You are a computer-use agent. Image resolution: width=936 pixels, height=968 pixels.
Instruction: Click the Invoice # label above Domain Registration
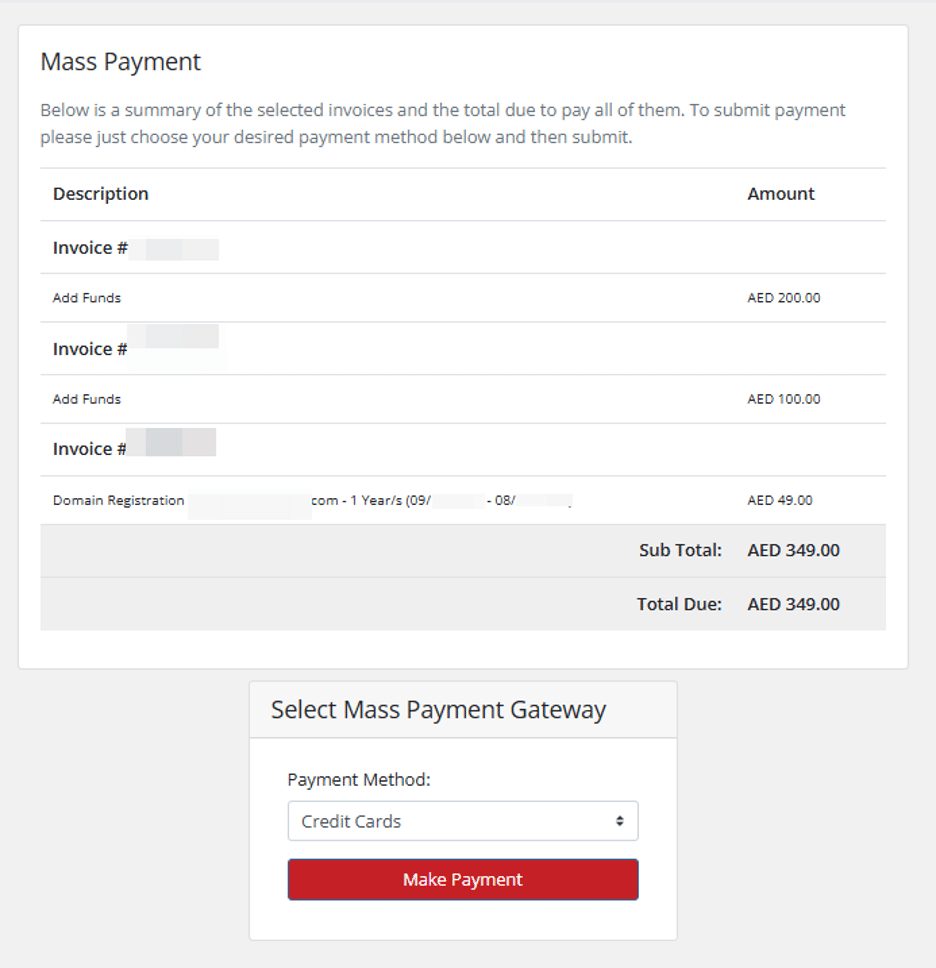pos(90,449)
